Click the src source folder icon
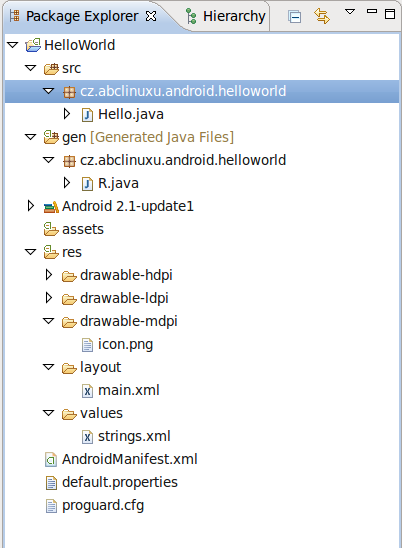The width and height of the screenshot is (402, 548). (x=51, y=68)
